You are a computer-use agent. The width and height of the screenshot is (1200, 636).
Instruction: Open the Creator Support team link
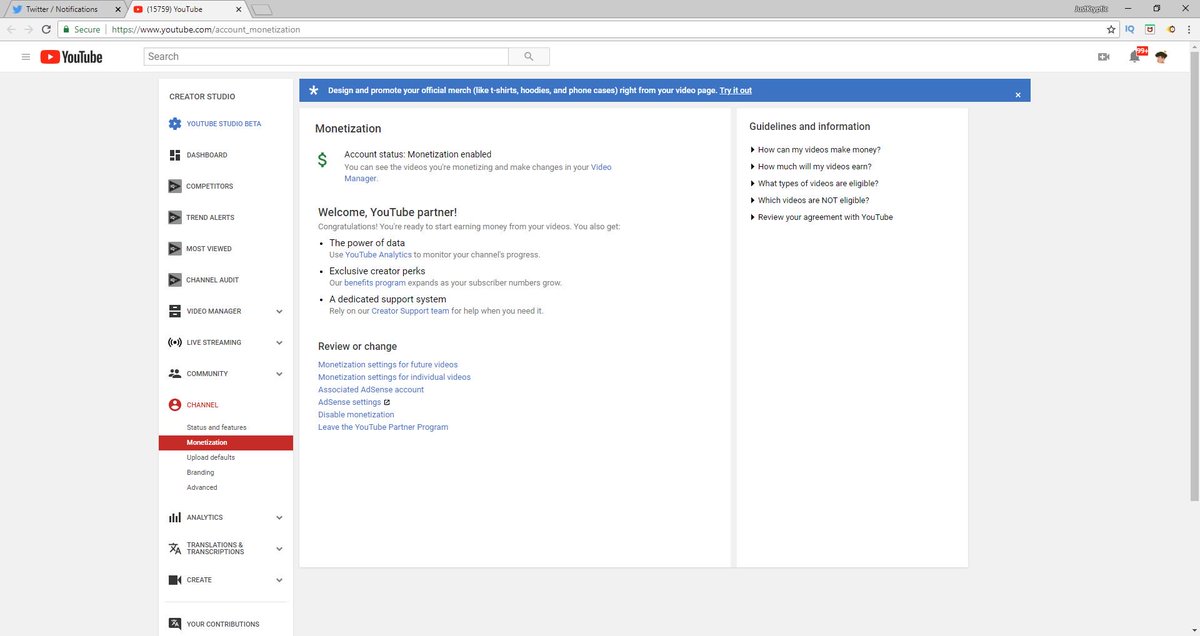(410, 311)
